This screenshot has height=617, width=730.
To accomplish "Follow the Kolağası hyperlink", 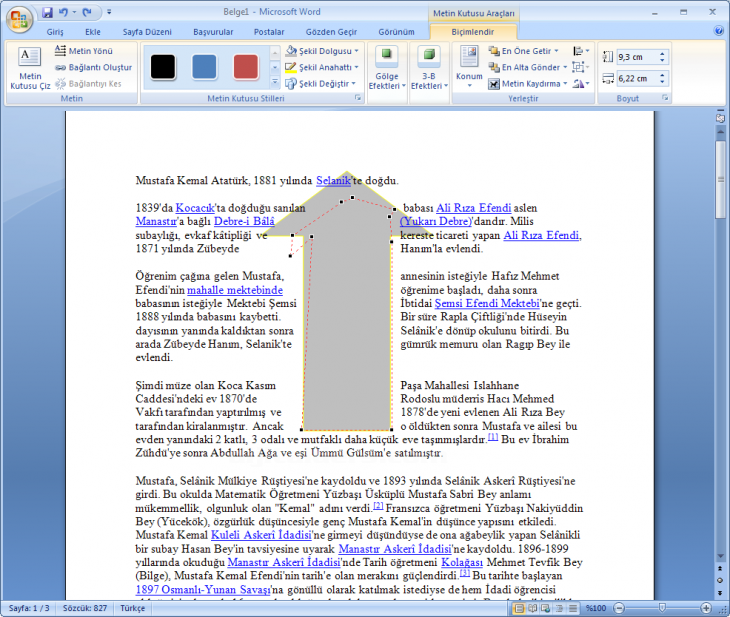I will tap(462, 563).
